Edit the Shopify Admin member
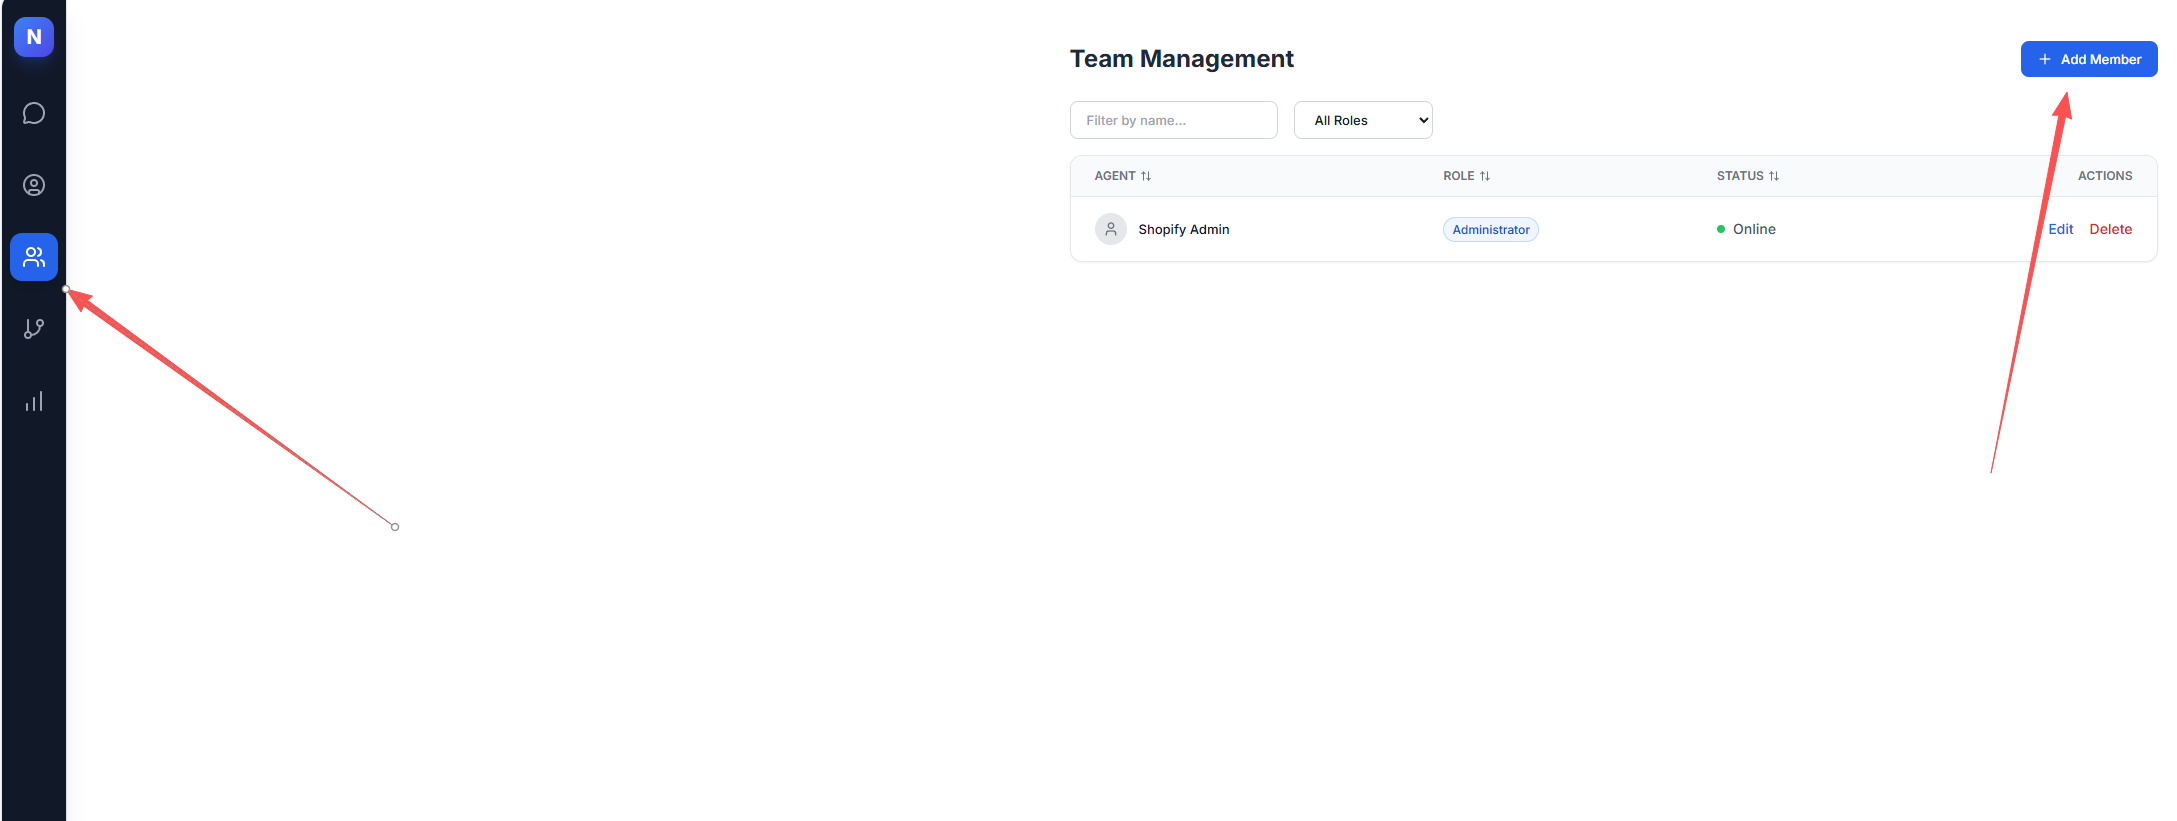The width and height of the screenshot is (2177, 821). pos(2060,229)
